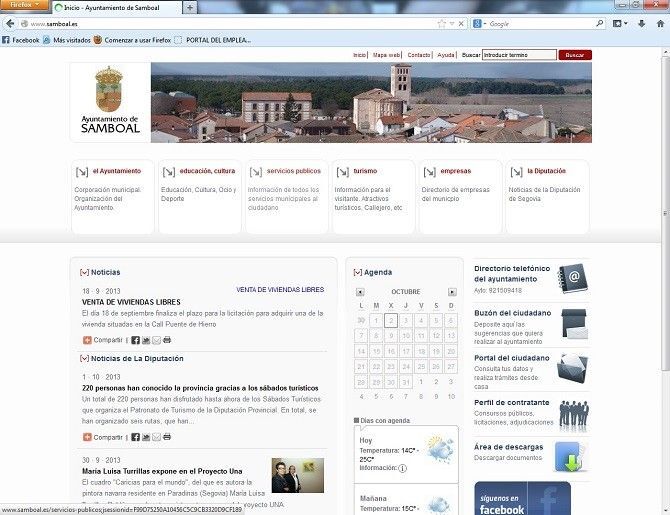
Task: Bookmark this page with the star icon
Action: tap(442, 23)
